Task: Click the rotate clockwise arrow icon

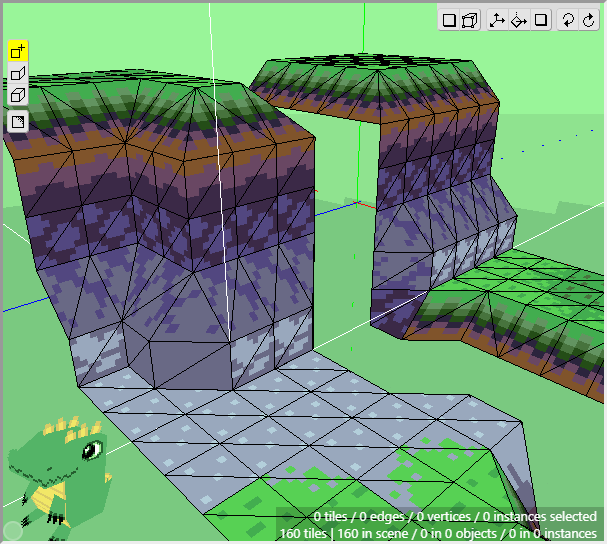Action: point(588,20)
